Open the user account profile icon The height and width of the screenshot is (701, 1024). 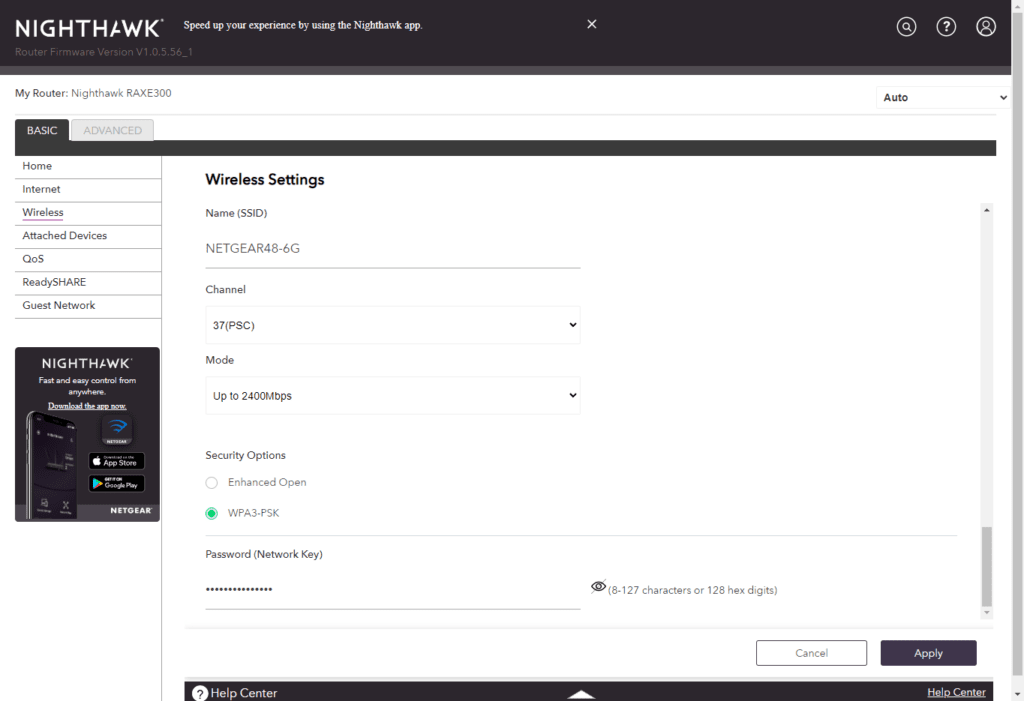986,27
